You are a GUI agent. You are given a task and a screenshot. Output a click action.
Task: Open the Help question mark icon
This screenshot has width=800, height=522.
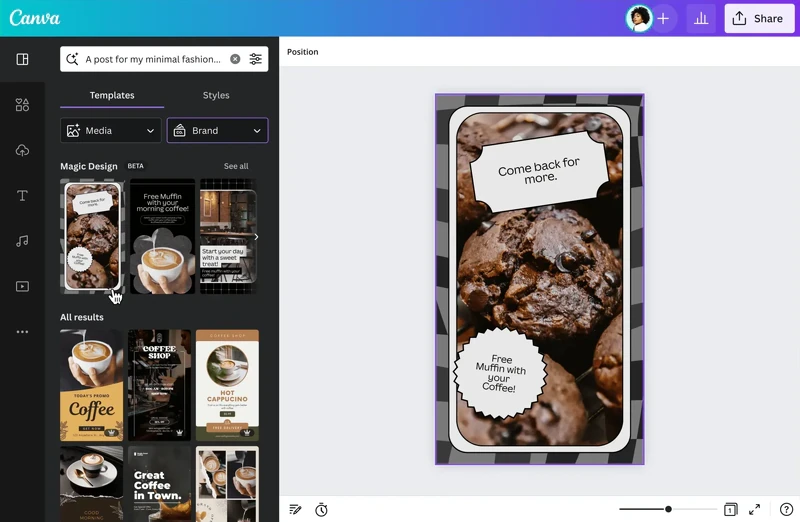pos(787,509)
